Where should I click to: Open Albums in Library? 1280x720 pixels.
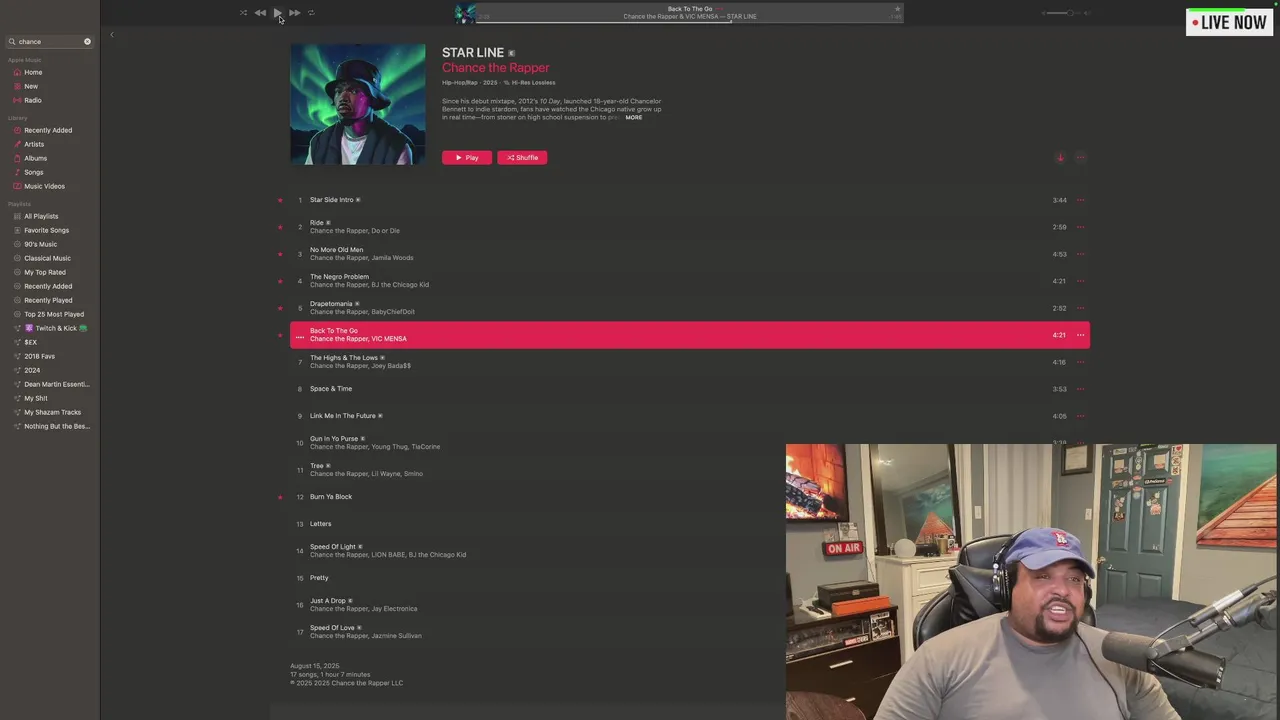[35, 158]
